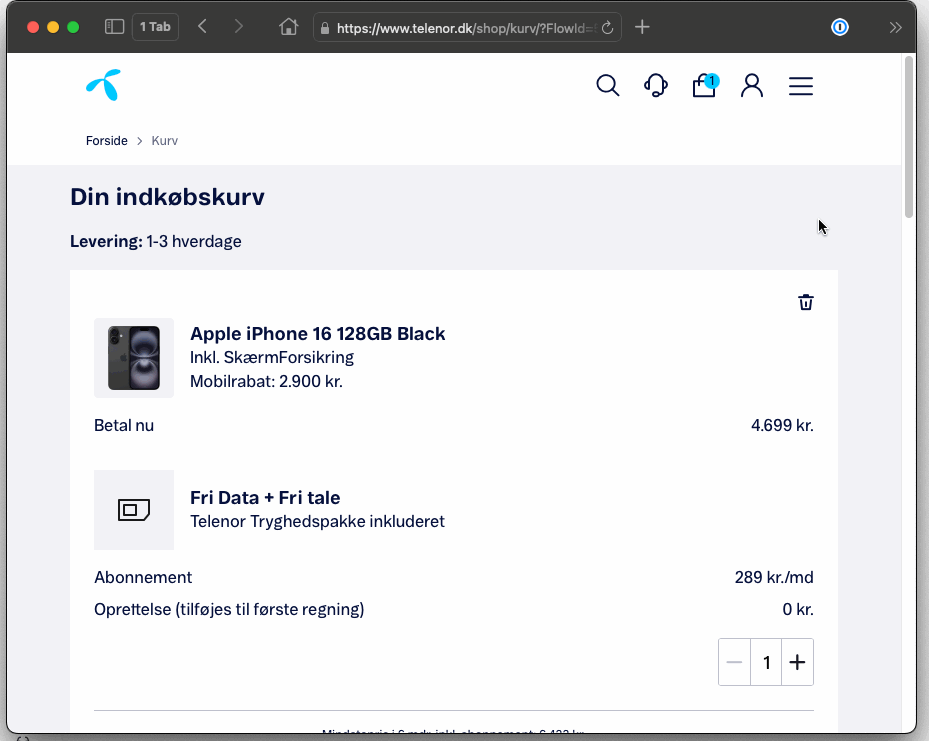Open the search magnifier icon
Image resolution: width=929 pixels, height=741 pixels.
coord(607,86)
